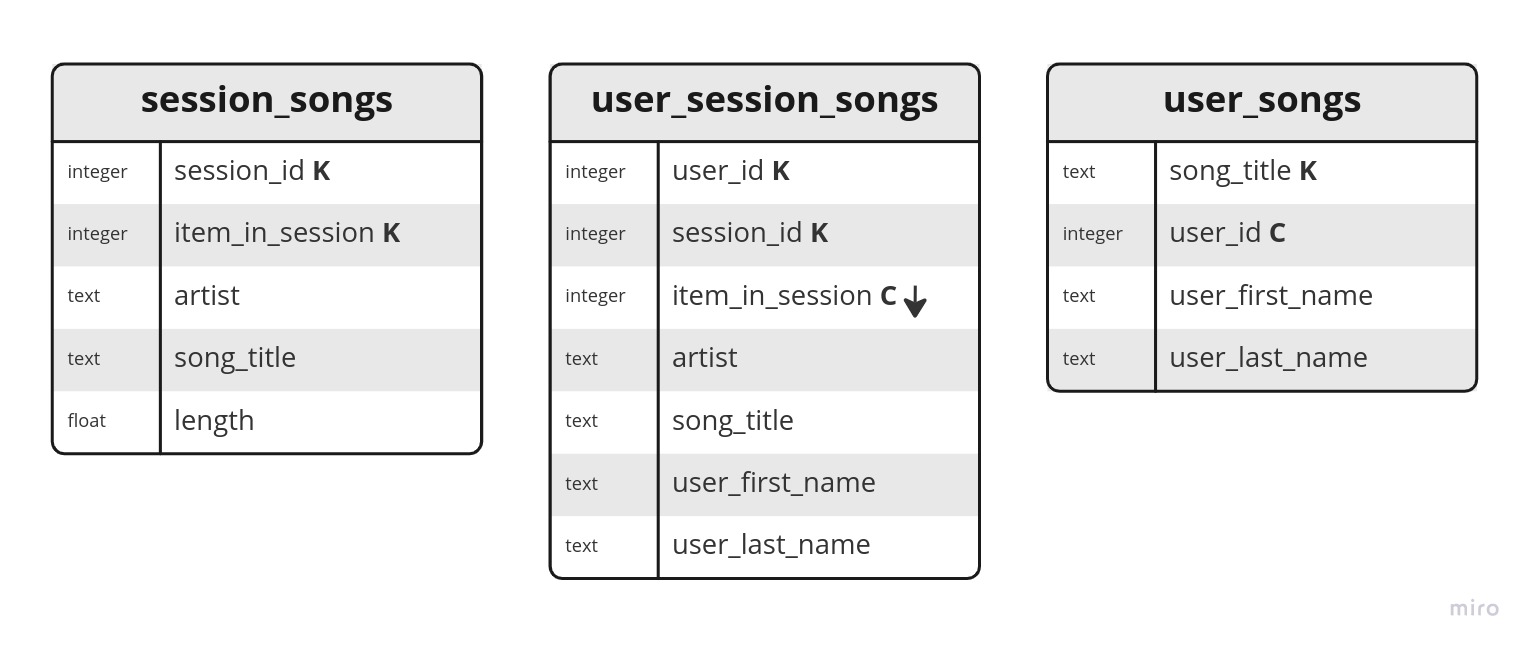Select user_id K row in user_session_songs
Viewport: 1534px width, 651px height.
click(x=765, y=172)
